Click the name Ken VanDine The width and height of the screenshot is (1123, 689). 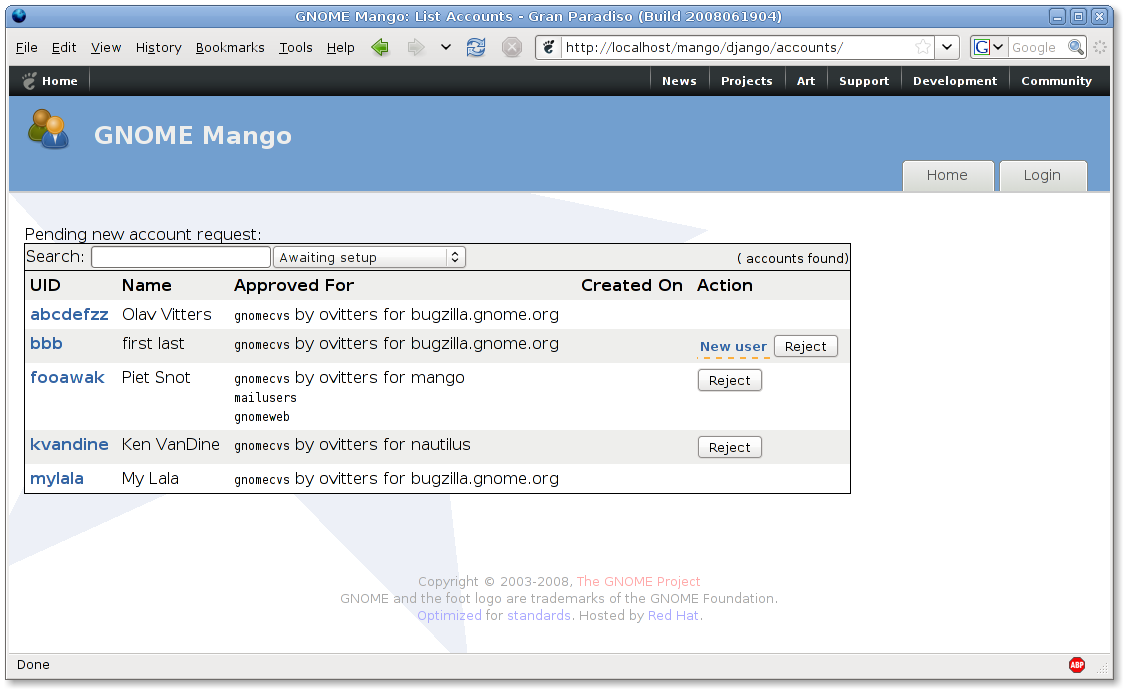(x=170, y=445)
